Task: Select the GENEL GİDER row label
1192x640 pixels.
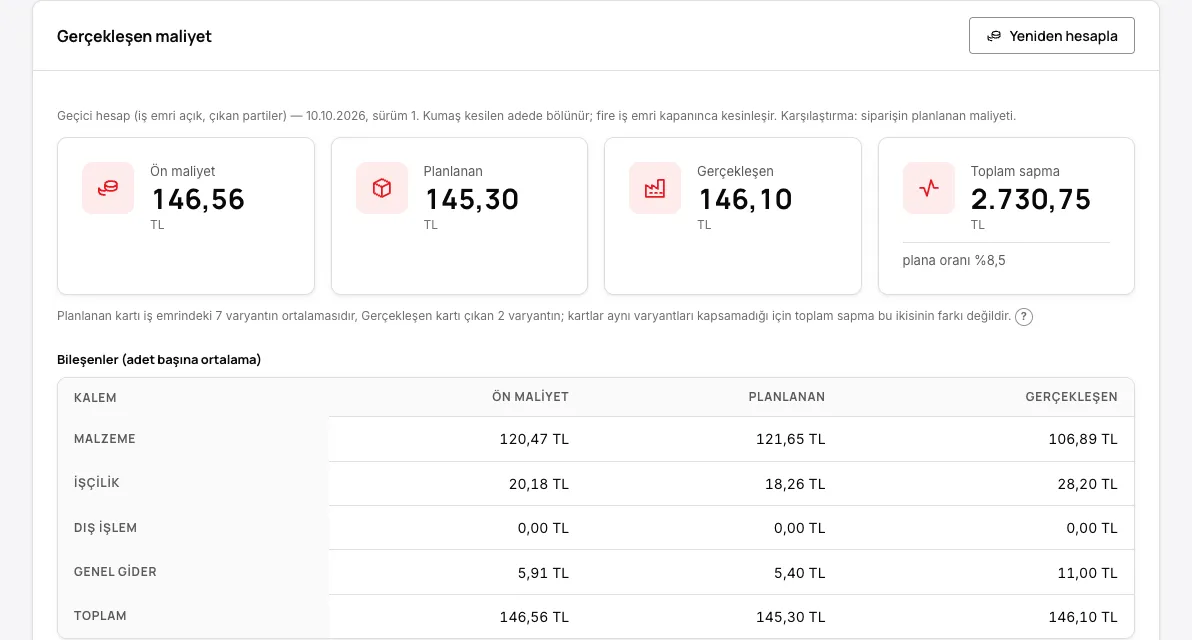Action: click(x=115, y=572)
